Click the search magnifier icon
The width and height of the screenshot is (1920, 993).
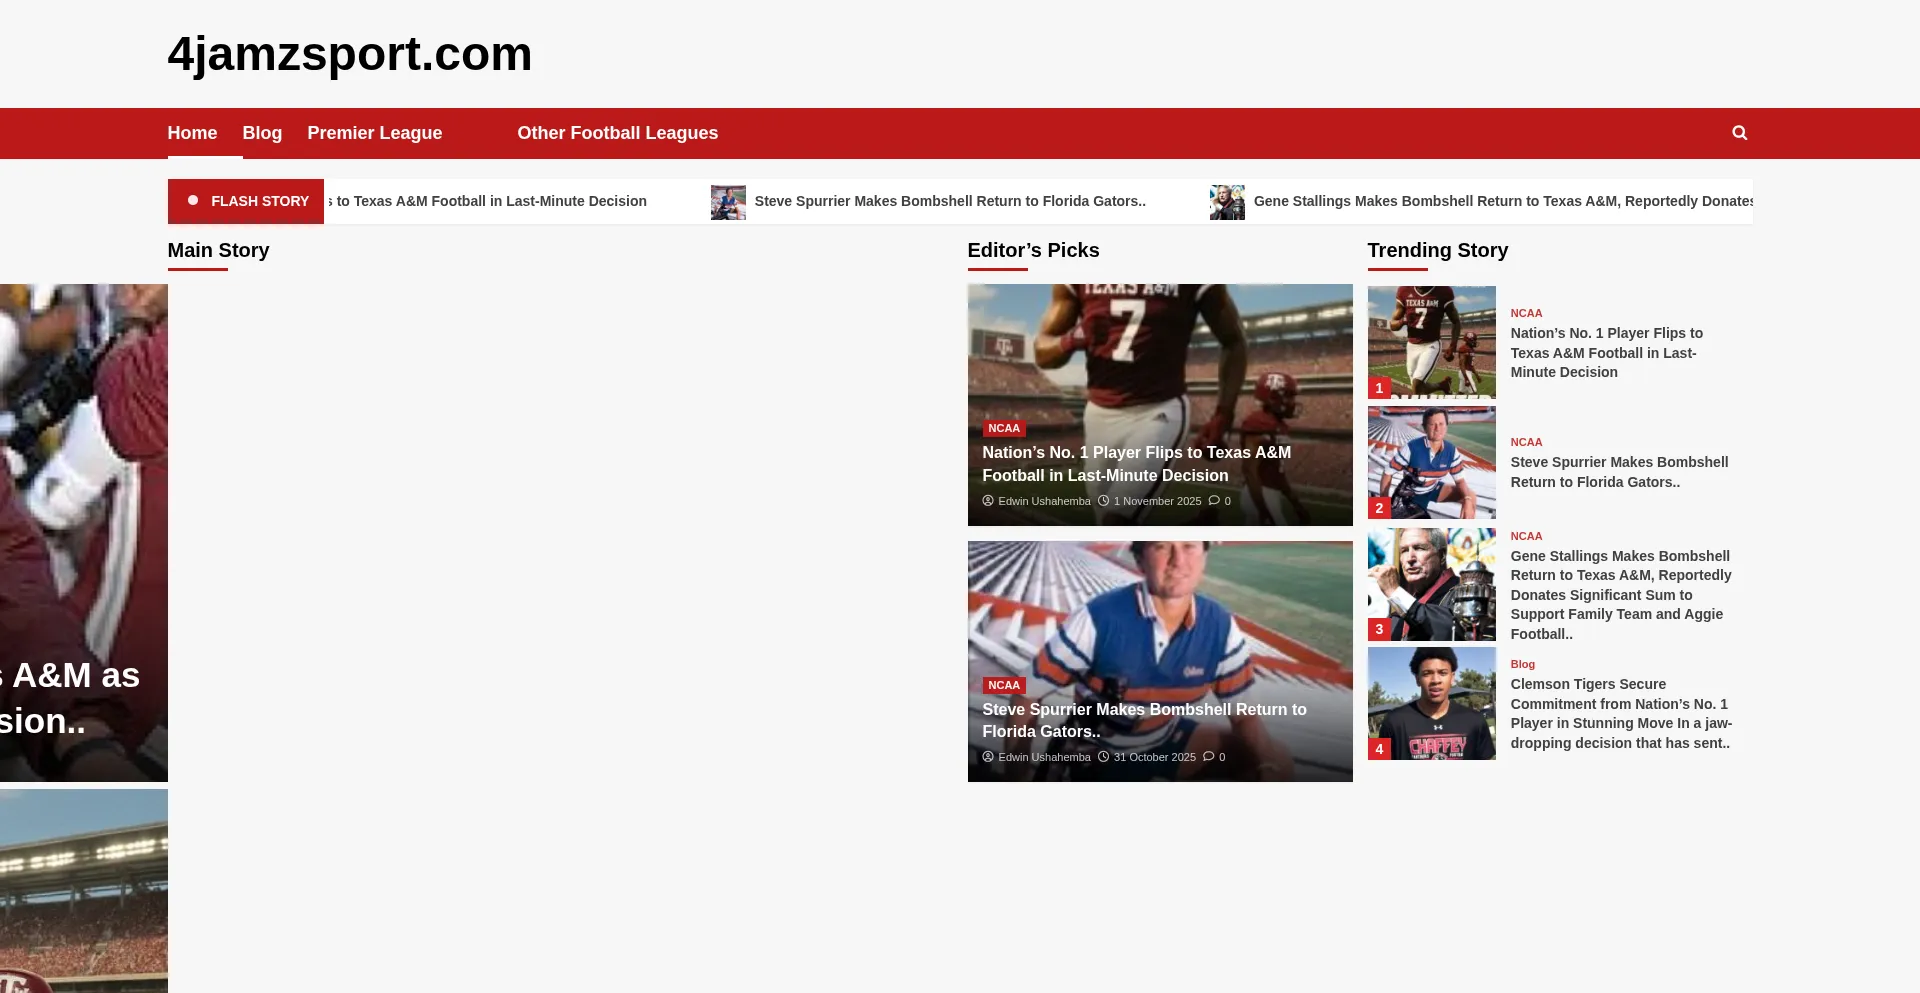(1739, 133)
